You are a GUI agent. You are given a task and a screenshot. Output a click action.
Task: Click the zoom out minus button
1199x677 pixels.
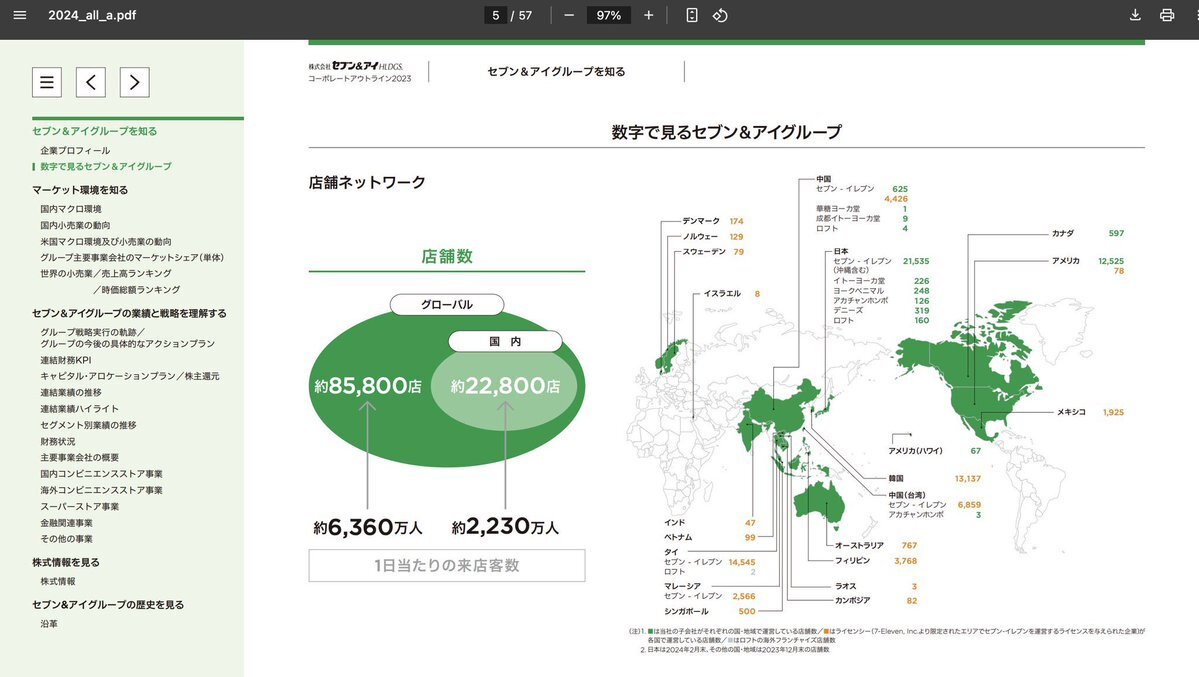[x=569, y=15]
